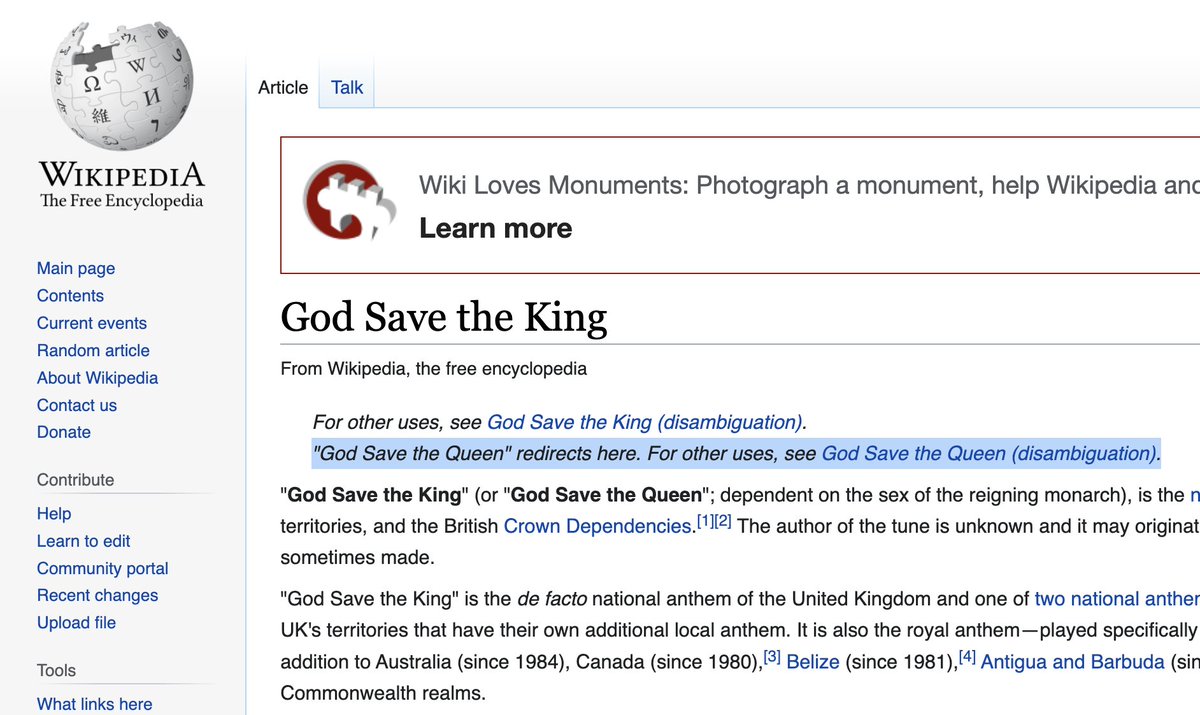Click the Donate link
The width and height of the screenshot is (1200, 715).
[x=64, y=432]
